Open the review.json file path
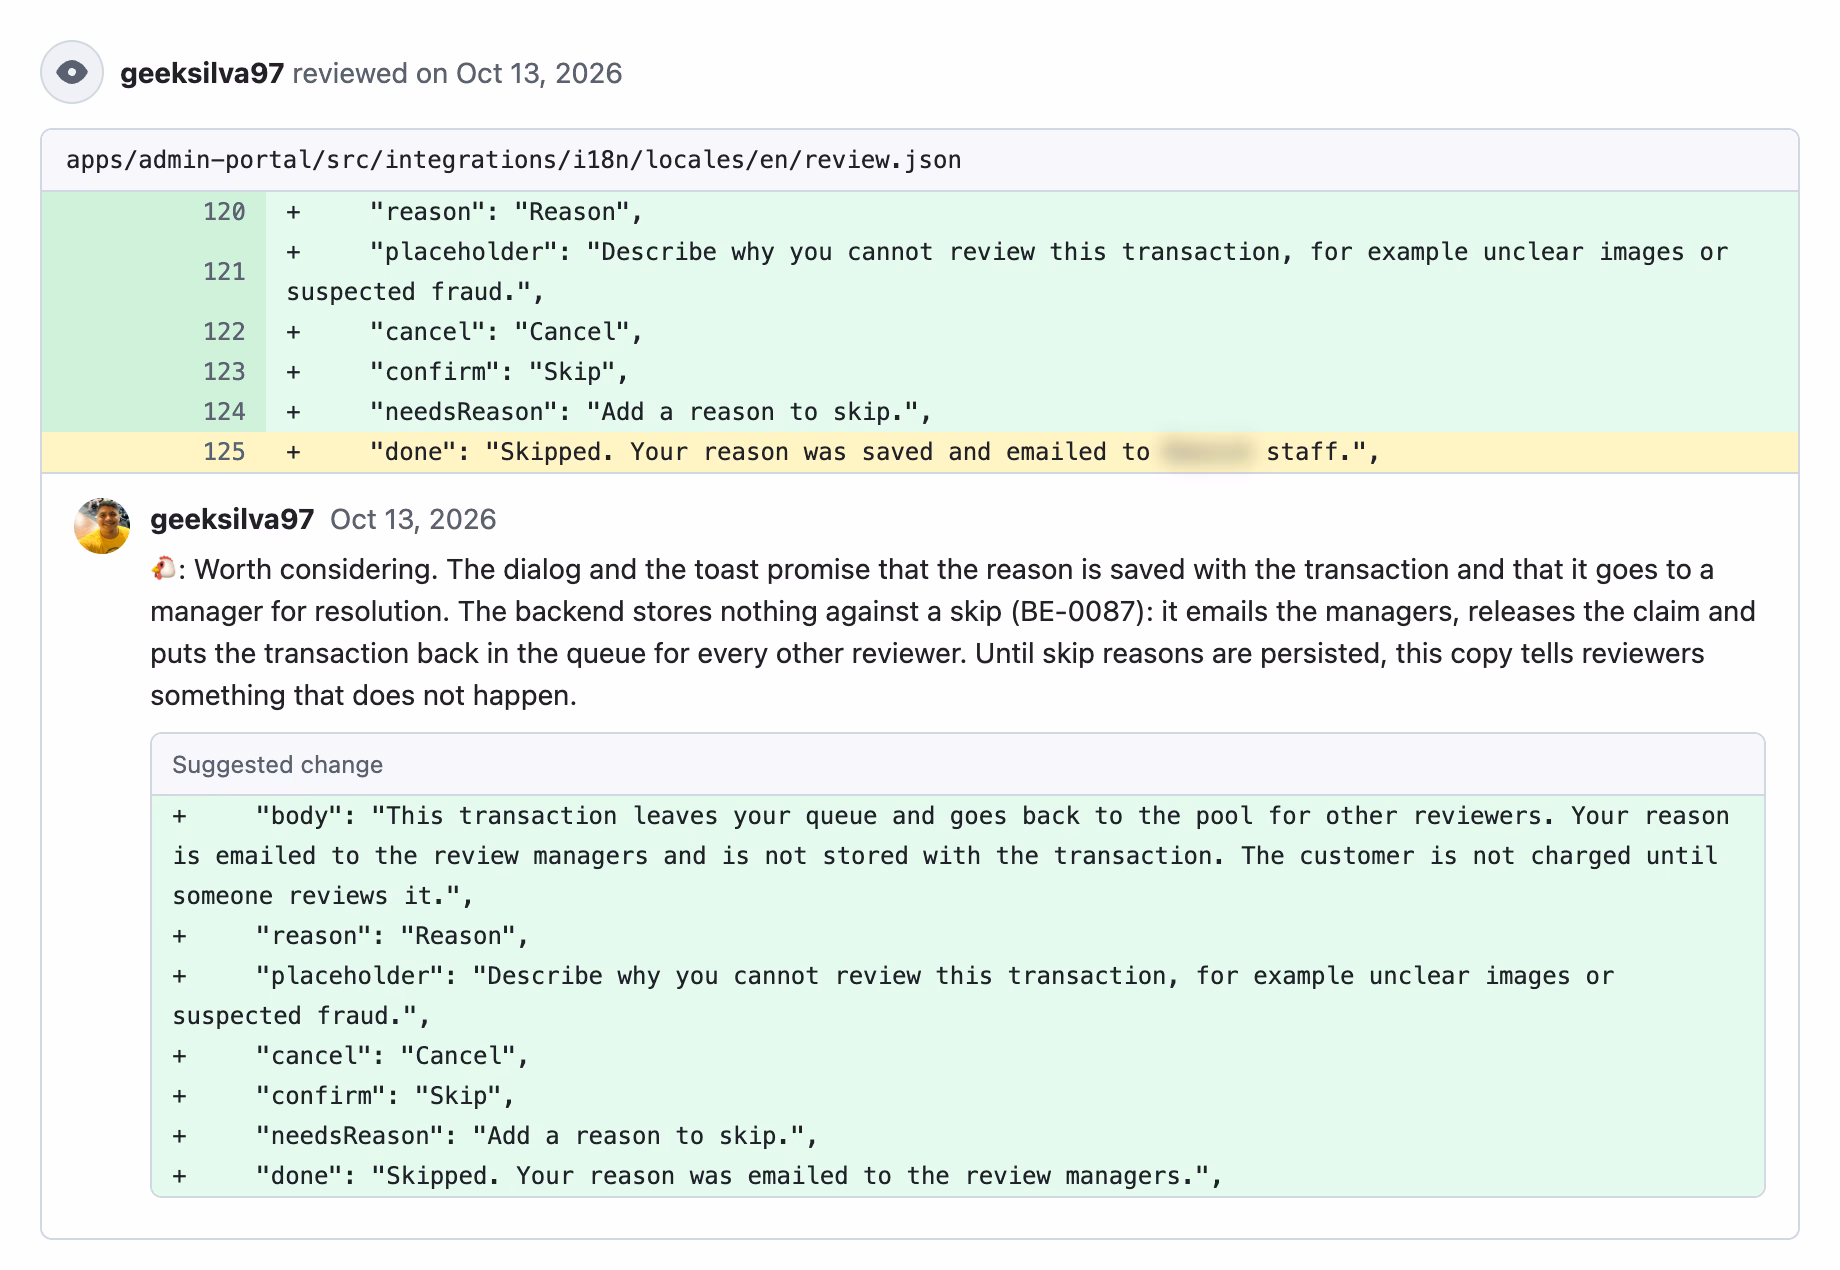1840x1270 pixels. (x=514, y=160)
